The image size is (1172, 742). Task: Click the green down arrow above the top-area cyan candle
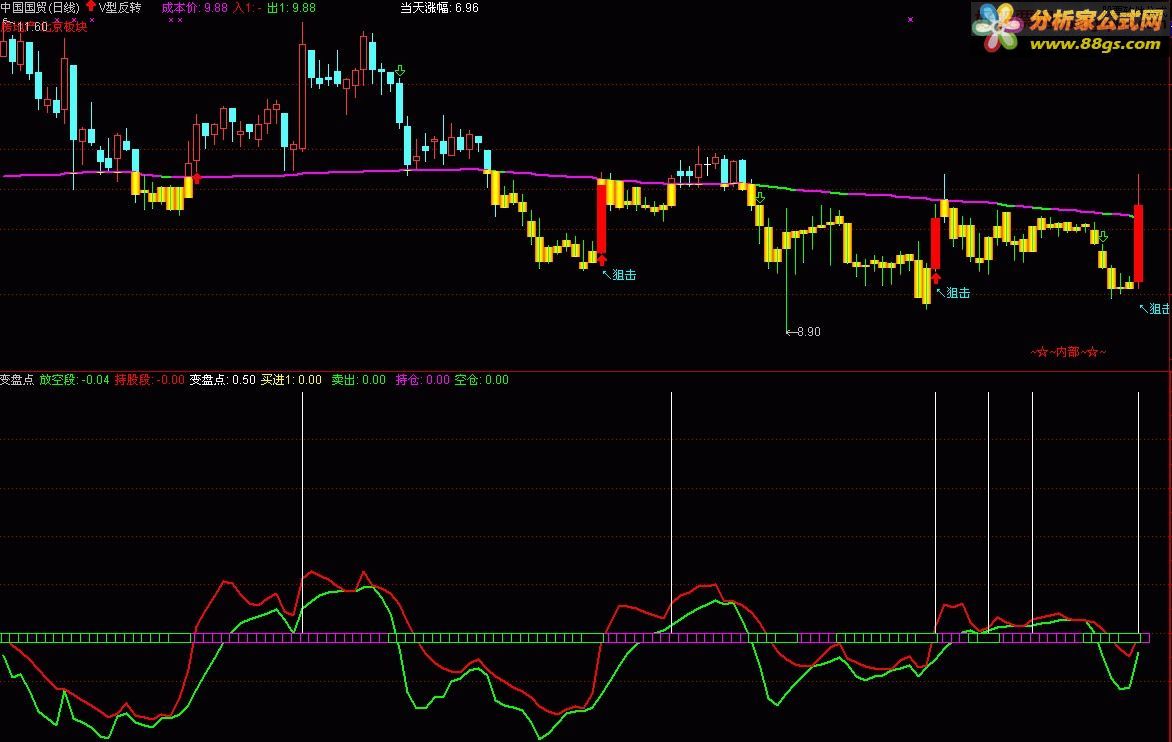[x=400, y=71]
